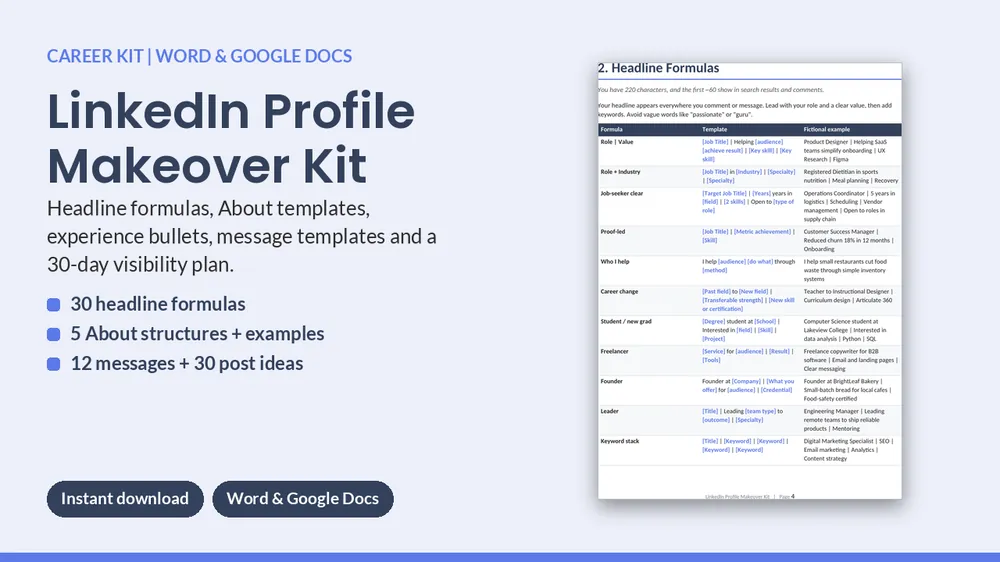Click the '2. Headline Formulas' section heading
This screenshot has width=1000, height=562.
tap(658, 68)
